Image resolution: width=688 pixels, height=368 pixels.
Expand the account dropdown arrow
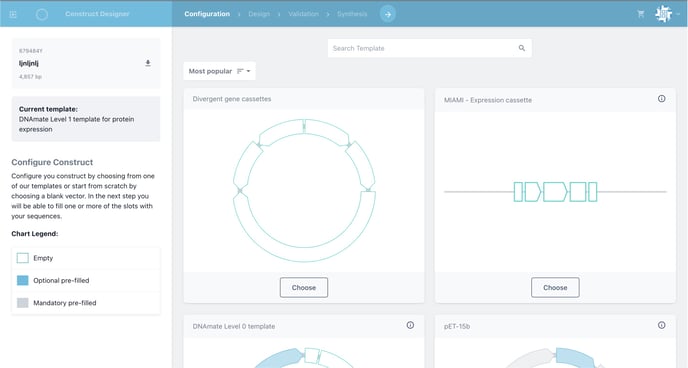pyautogui.click(x=678, y=14)
